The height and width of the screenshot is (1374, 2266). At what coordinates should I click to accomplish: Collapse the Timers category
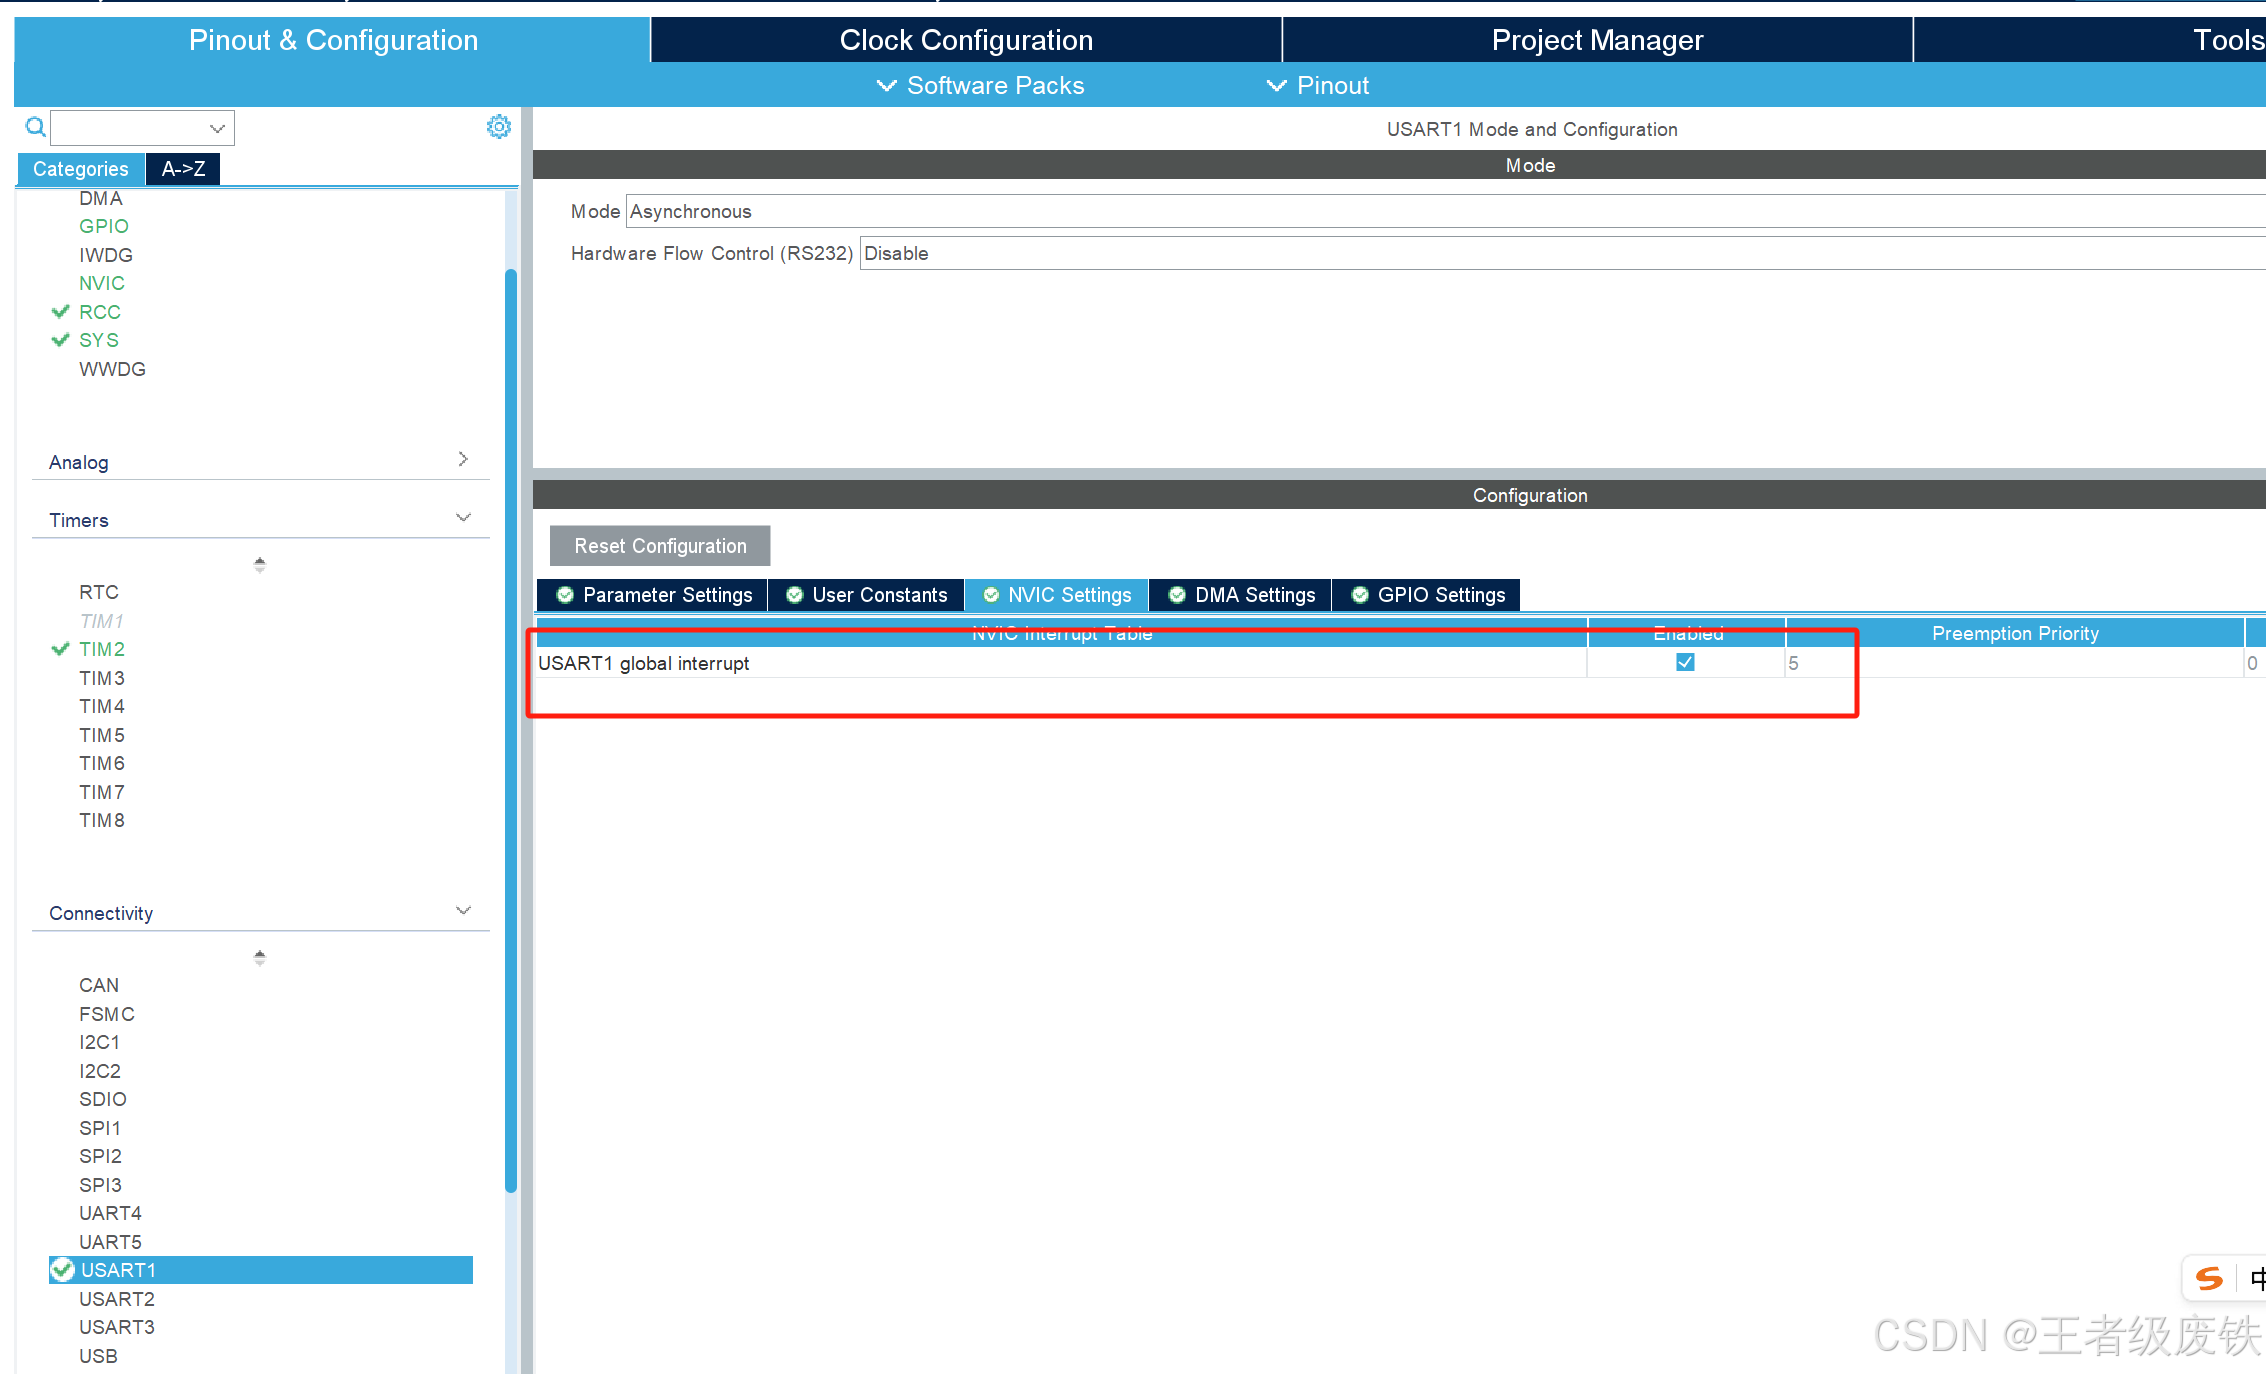point(463,517)
